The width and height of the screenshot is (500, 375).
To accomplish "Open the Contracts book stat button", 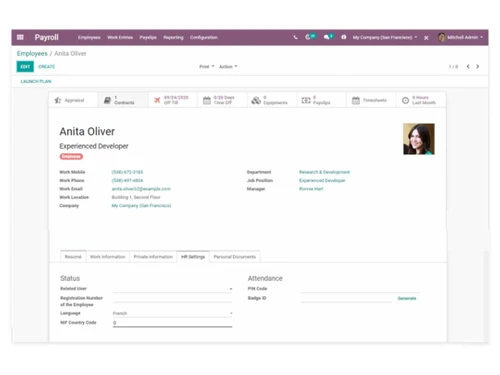I will click(x=123, y=100).
